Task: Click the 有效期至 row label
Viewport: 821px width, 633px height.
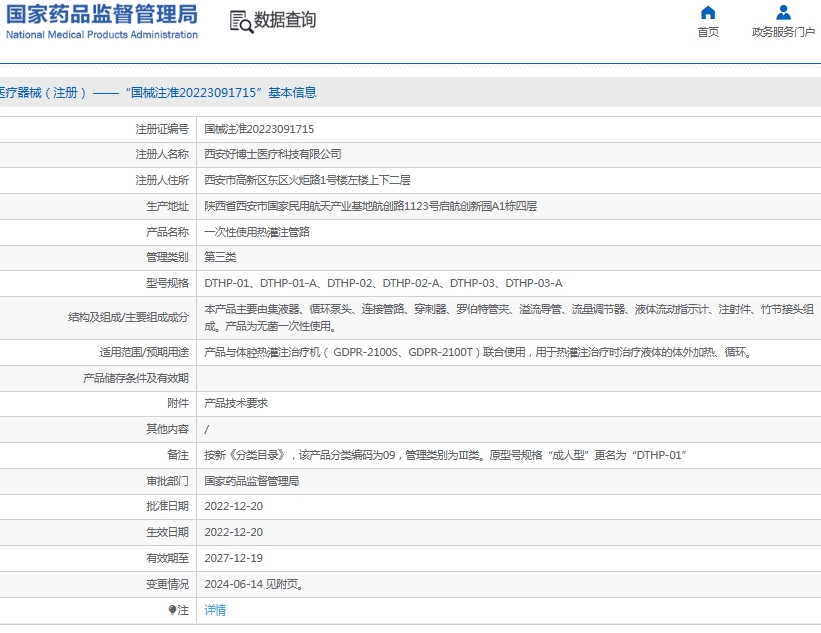Action: coord(167,558)
